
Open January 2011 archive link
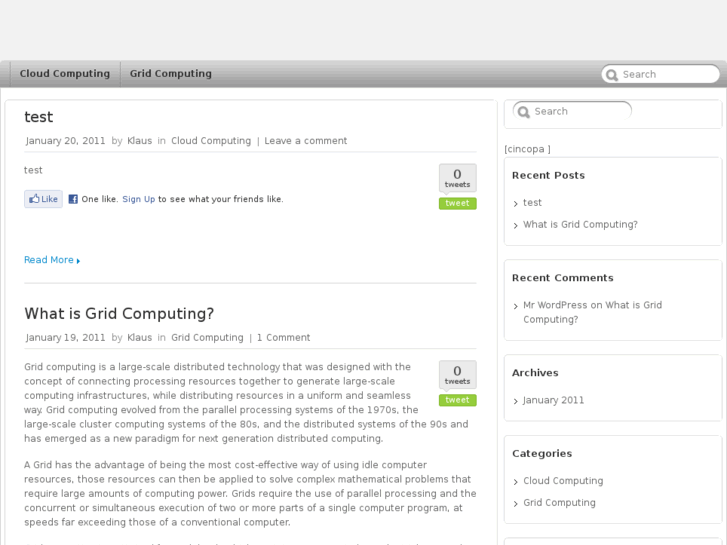tap(553, 400)
